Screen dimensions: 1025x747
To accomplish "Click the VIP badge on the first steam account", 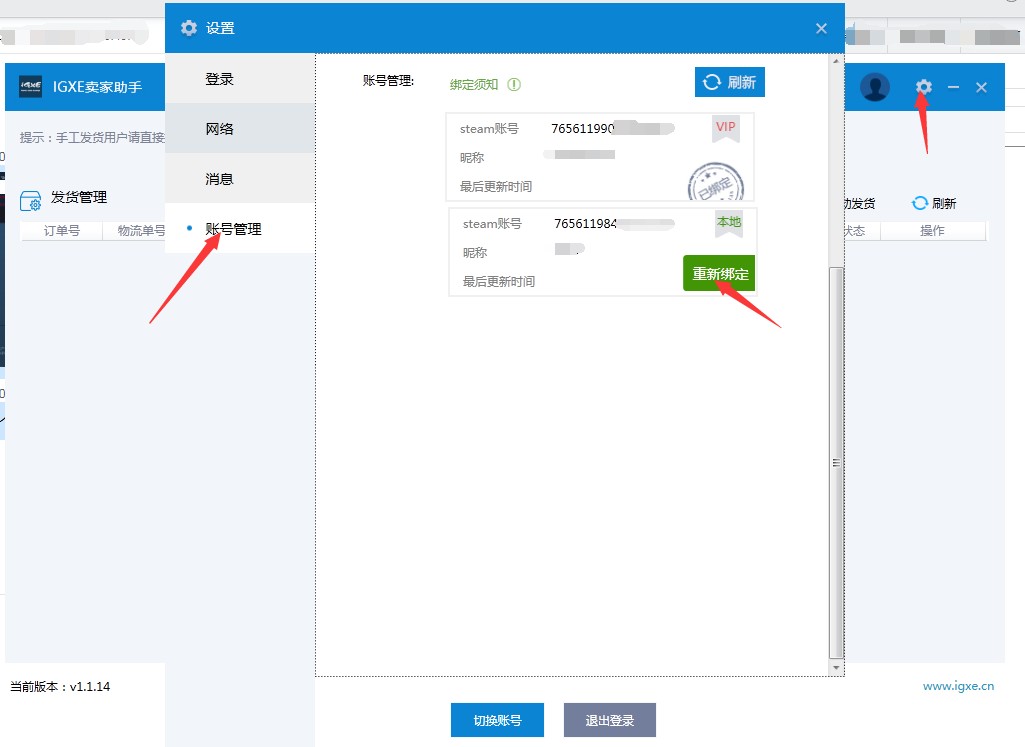I will tap(725, 128).
